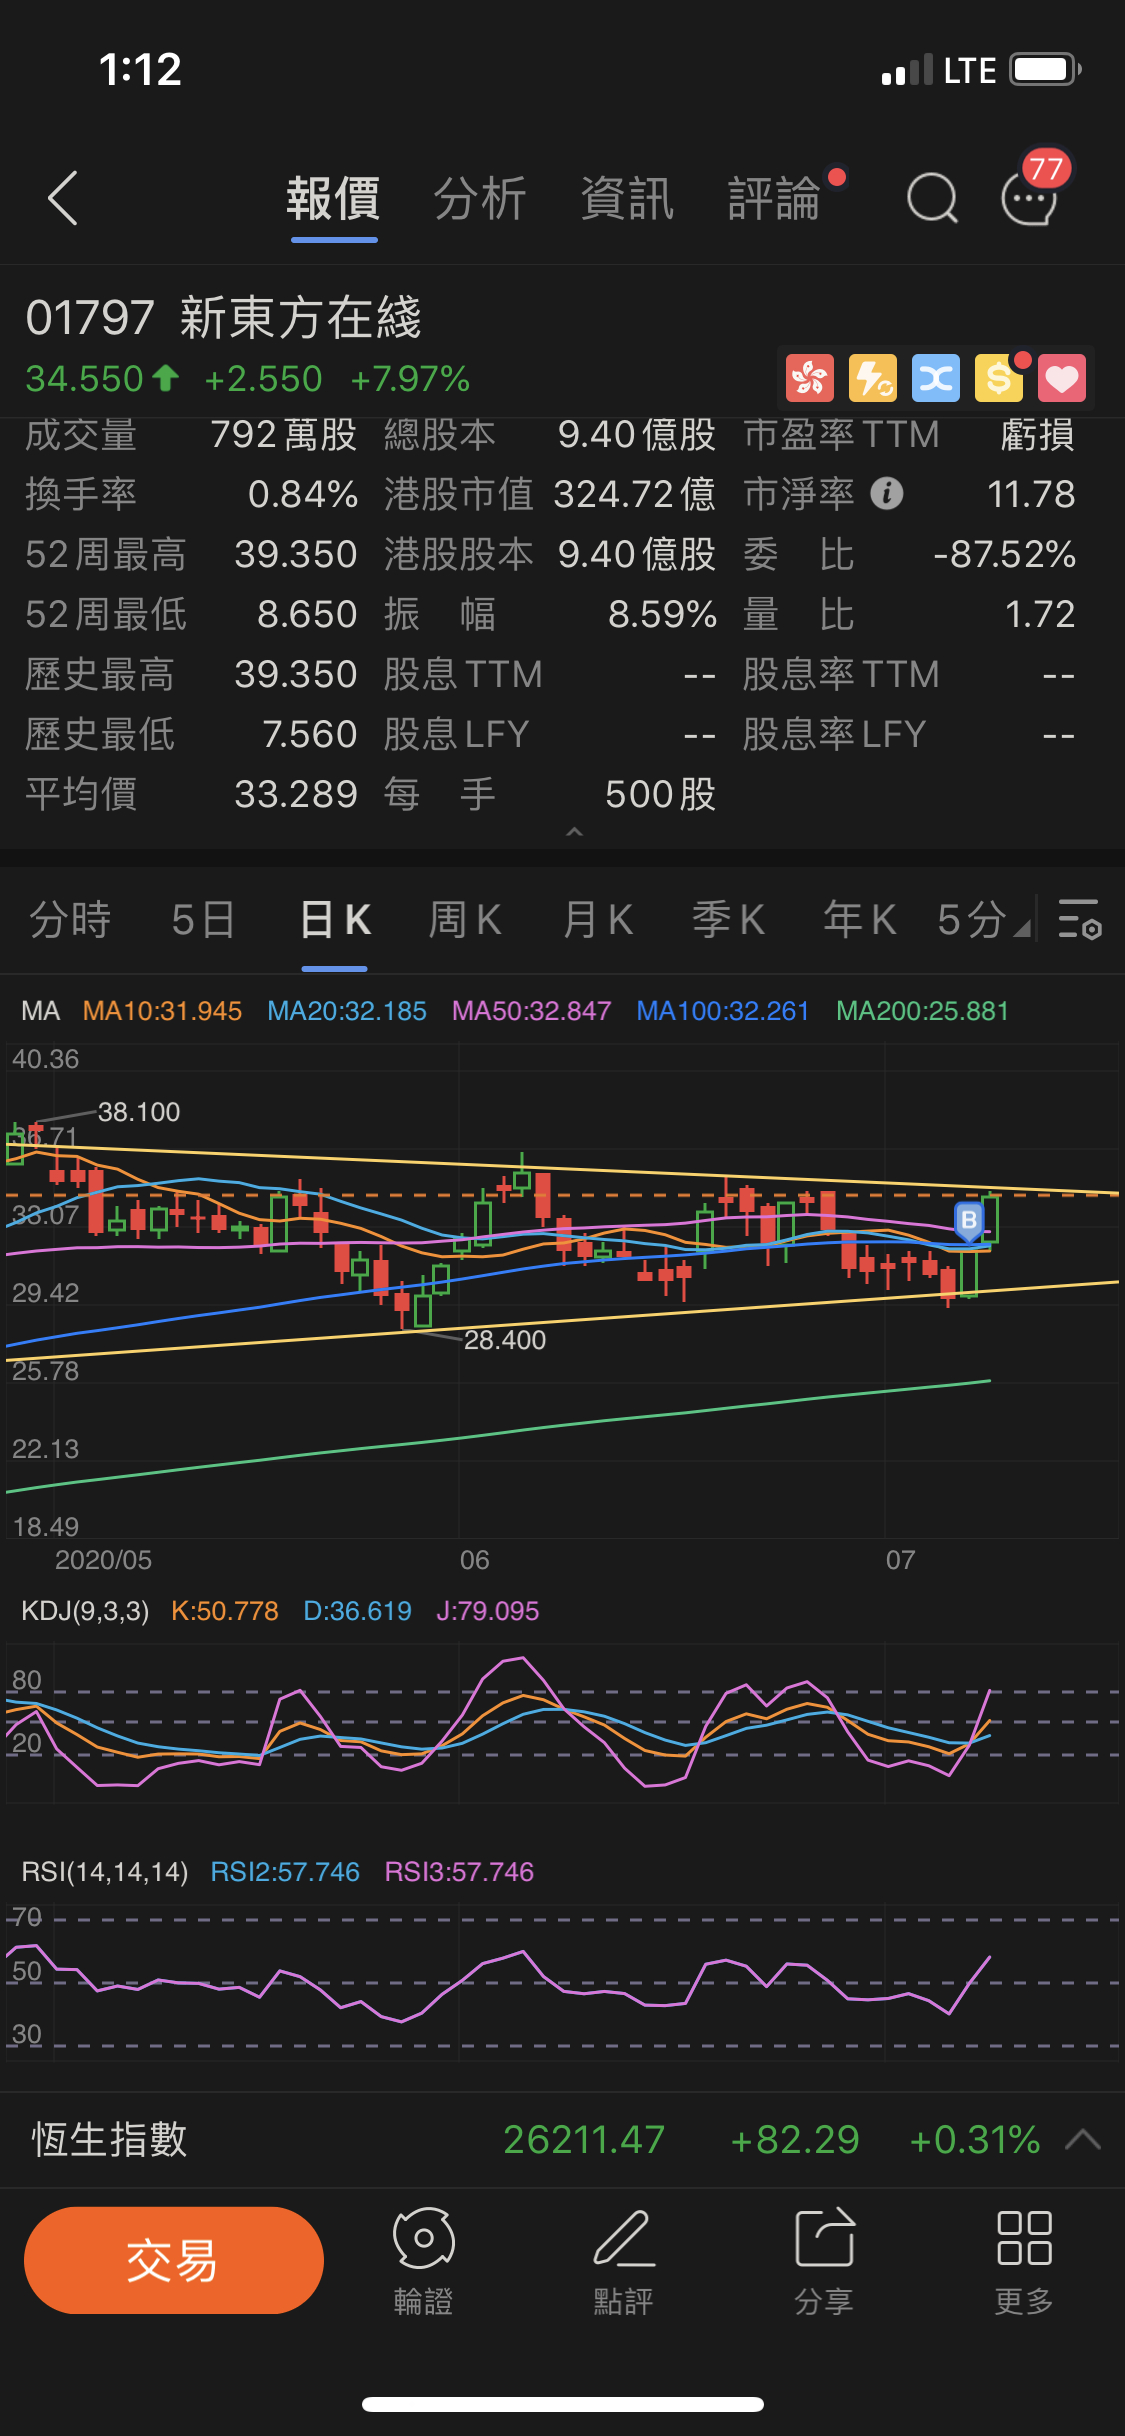Tap the orange 交易 trade button
The image size is (1125, 2436).
point(174,2260)
